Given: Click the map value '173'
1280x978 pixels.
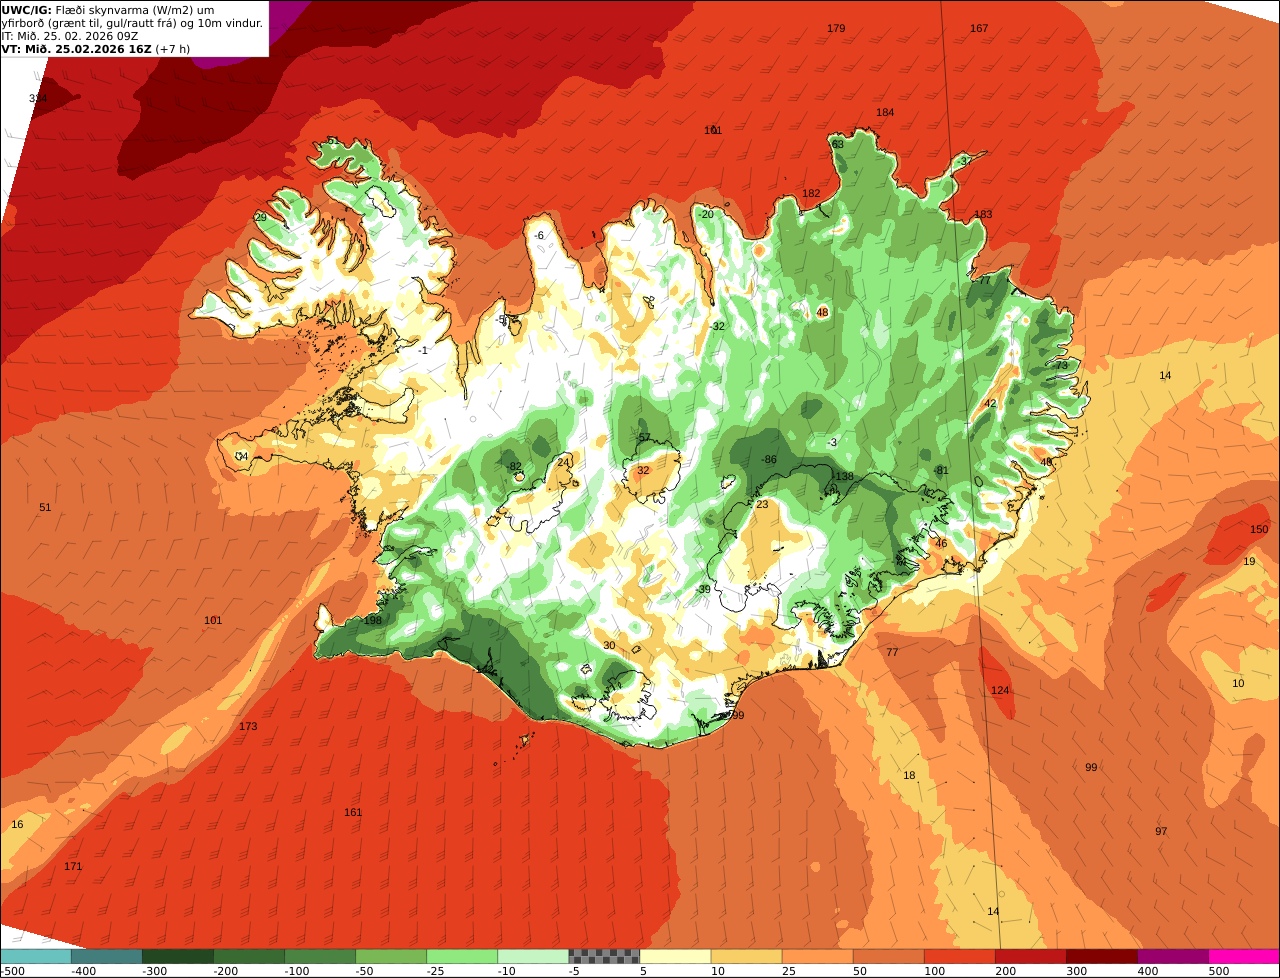Looking at the screenshot, I should [x=248, y=726].
